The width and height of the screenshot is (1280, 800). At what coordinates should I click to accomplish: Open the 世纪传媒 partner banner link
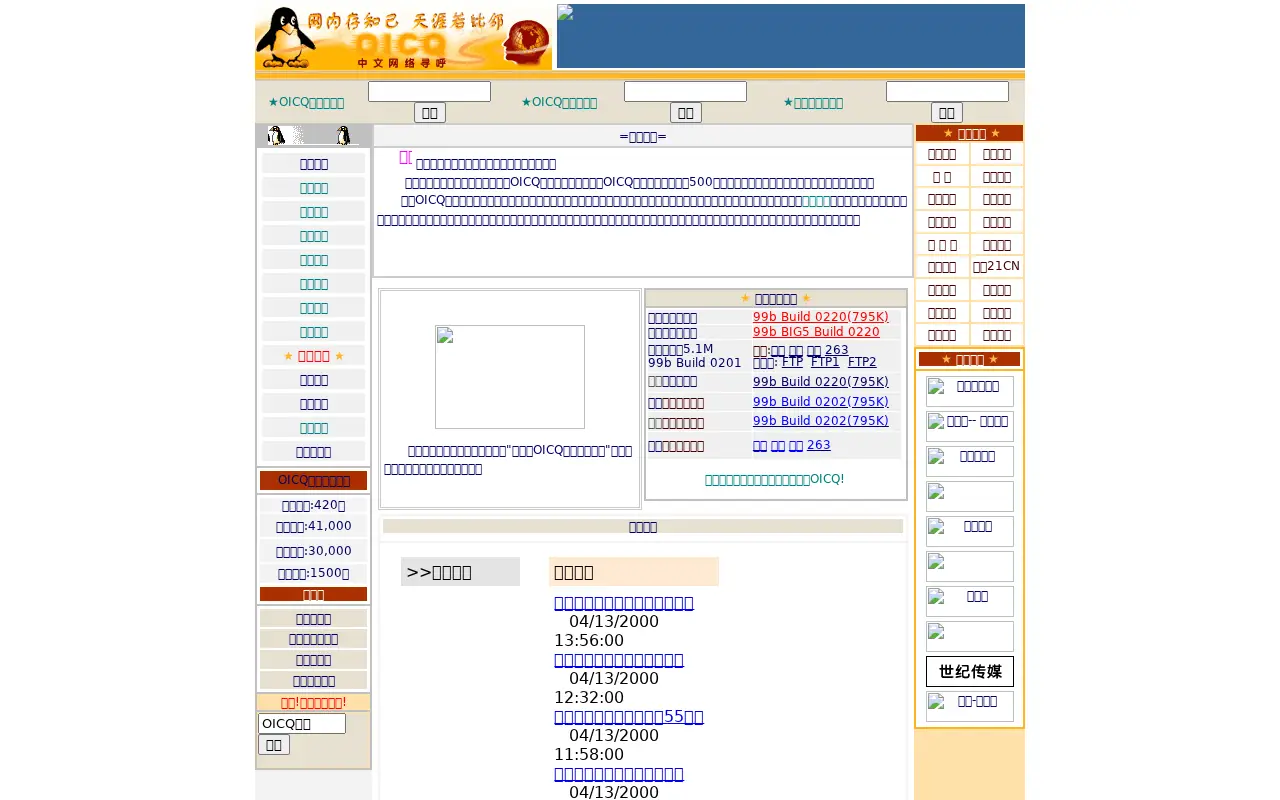[x=970, y=671]
